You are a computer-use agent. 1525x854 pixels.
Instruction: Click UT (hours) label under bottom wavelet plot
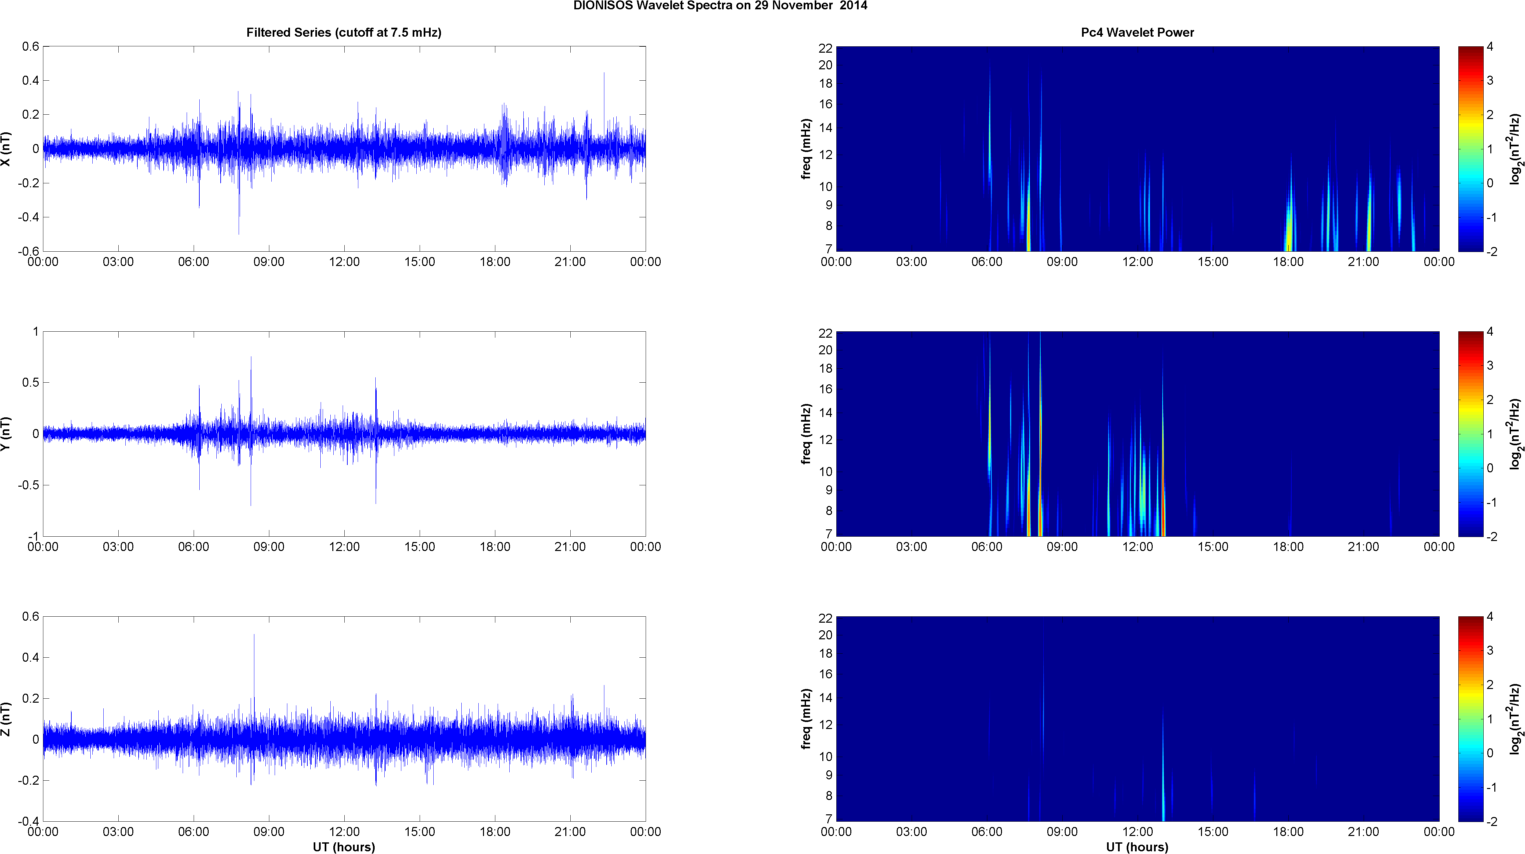[1137, 847]
